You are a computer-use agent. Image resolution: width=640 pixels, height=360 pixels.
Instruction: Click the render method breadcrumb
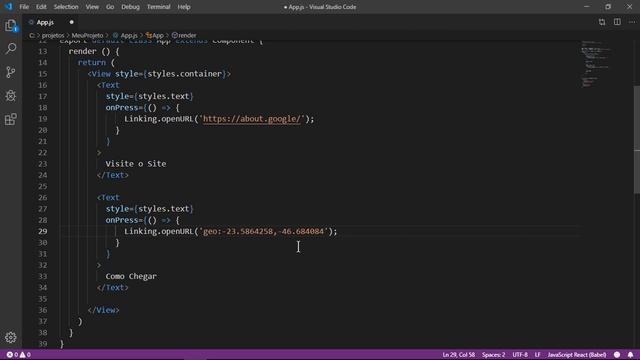(x=184, y=36)
